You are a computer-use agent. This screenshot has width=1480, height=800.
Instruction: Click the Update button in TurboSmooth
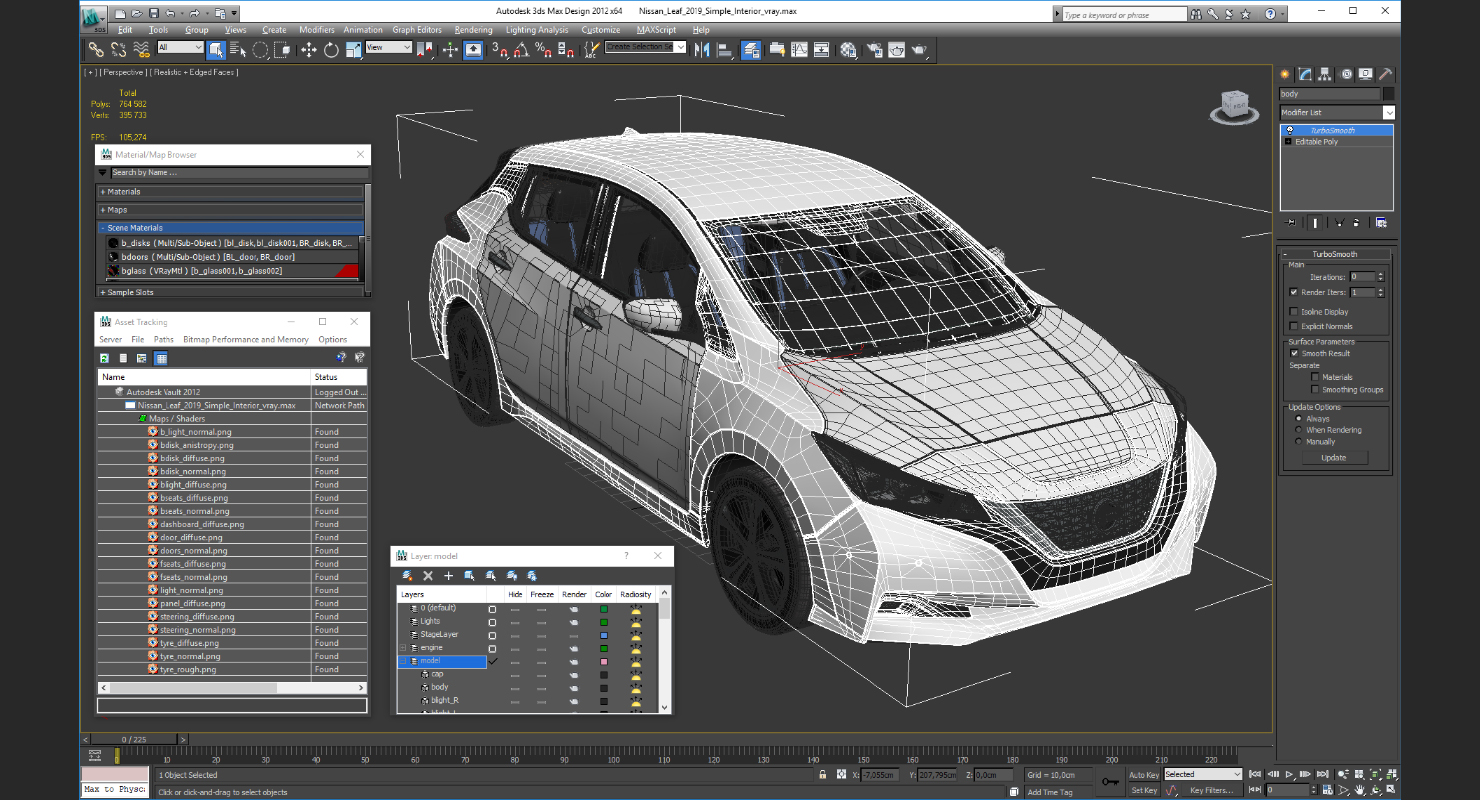point(1333,458)
